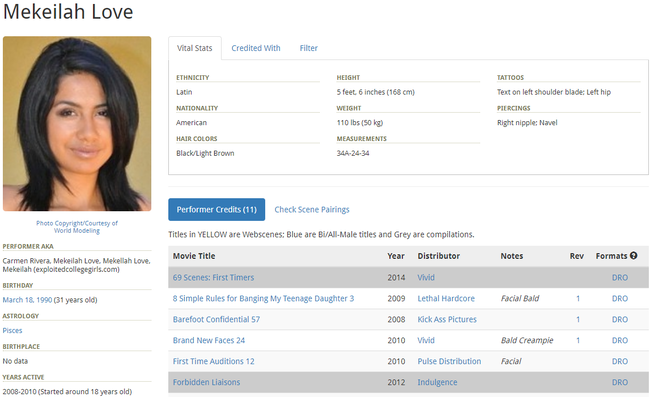This screenshot has height=397, width=650.
Task: Select the height value 5 feet, 6 inches
Action: [376, 92]
